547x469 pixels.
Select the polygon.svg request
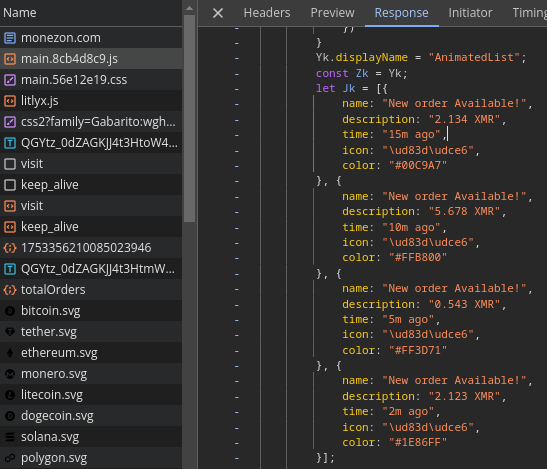(91, 457)
